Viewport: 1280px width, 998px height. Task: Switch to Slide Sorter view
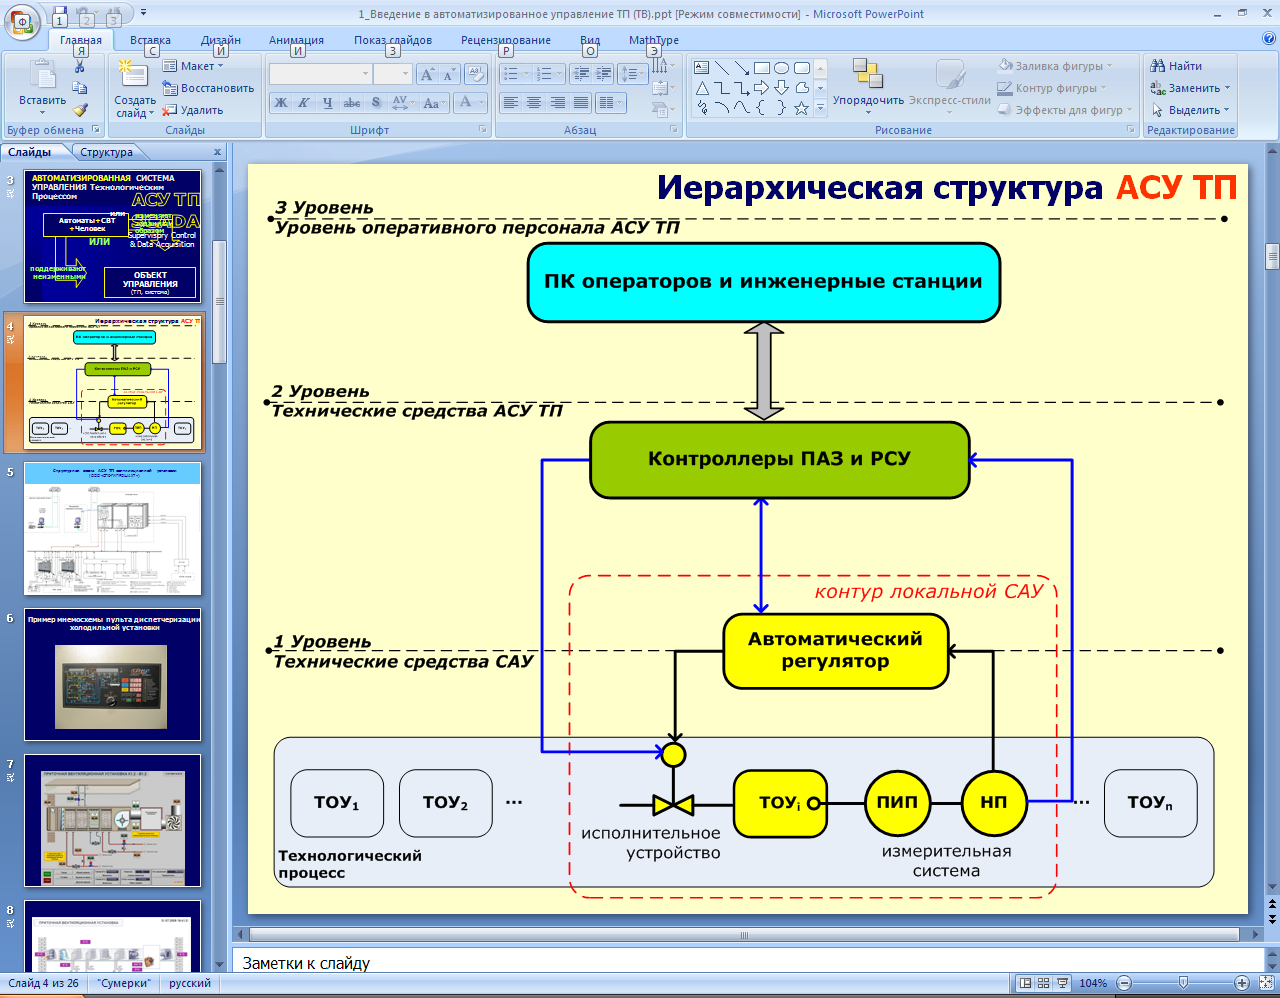coord(1044,983)
